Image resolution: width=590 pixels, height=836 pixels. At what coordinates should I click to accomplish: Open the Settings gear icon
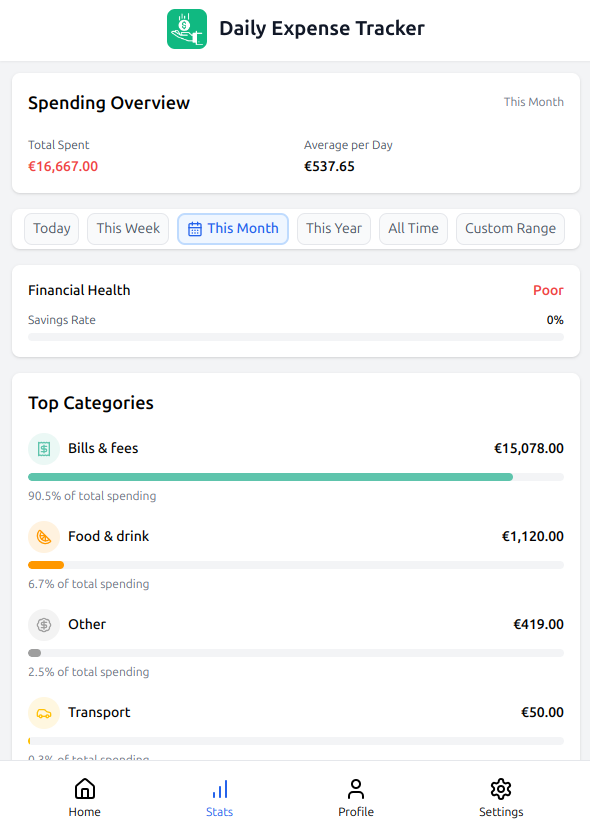point(501,789)
